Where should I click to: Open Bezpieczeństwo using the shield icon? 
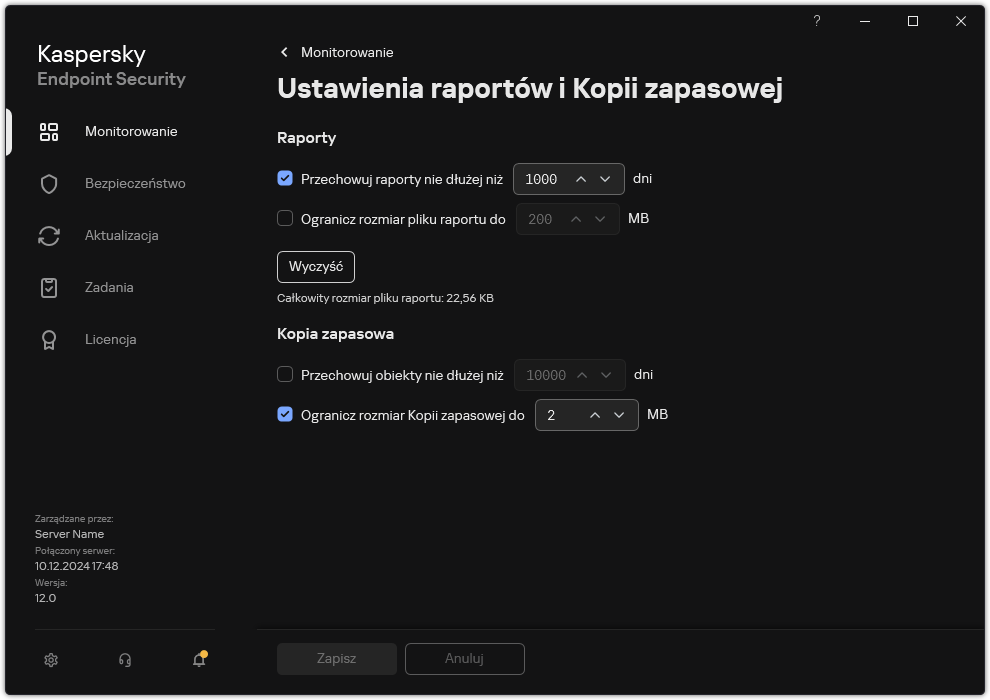pos(48,183)
